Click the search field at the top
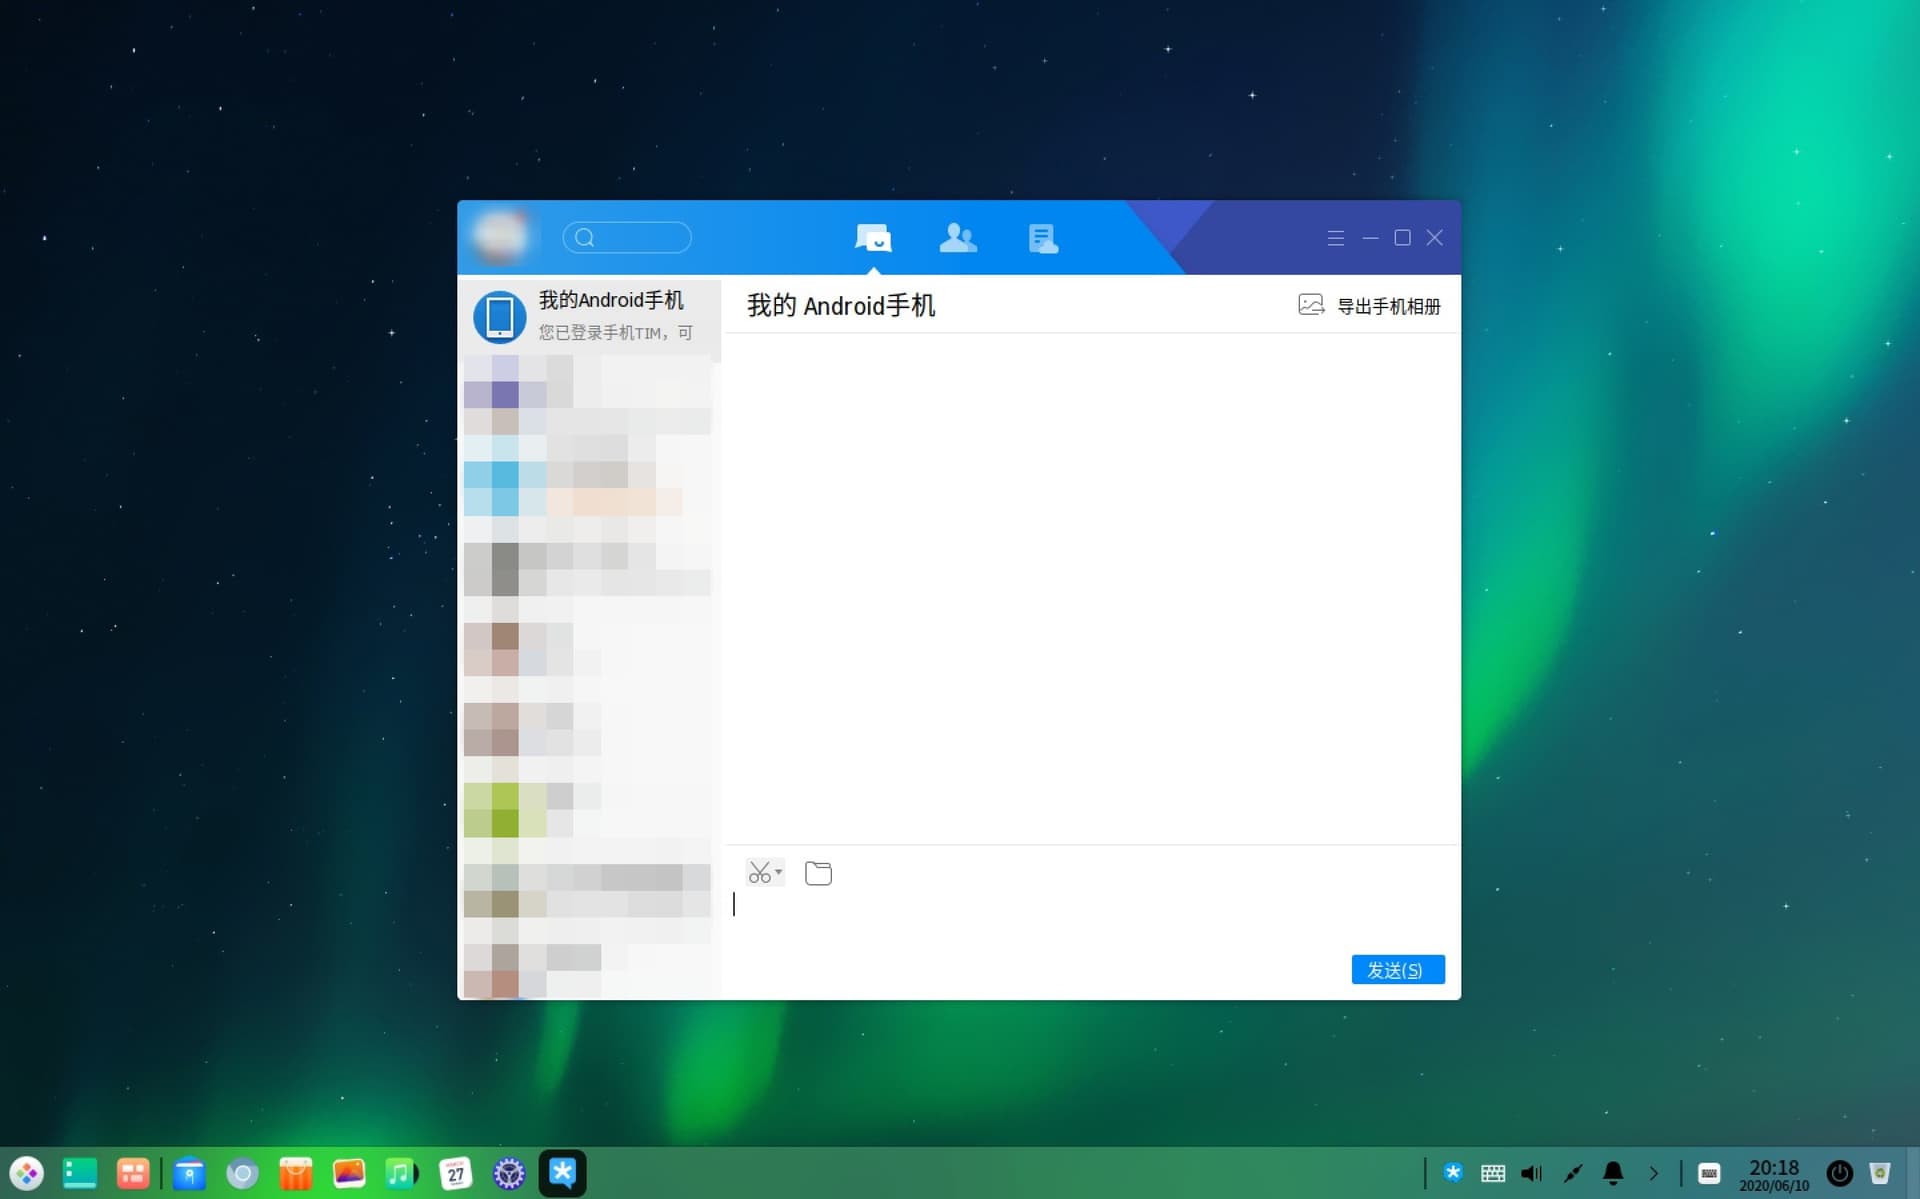 [x=627, y=237]
